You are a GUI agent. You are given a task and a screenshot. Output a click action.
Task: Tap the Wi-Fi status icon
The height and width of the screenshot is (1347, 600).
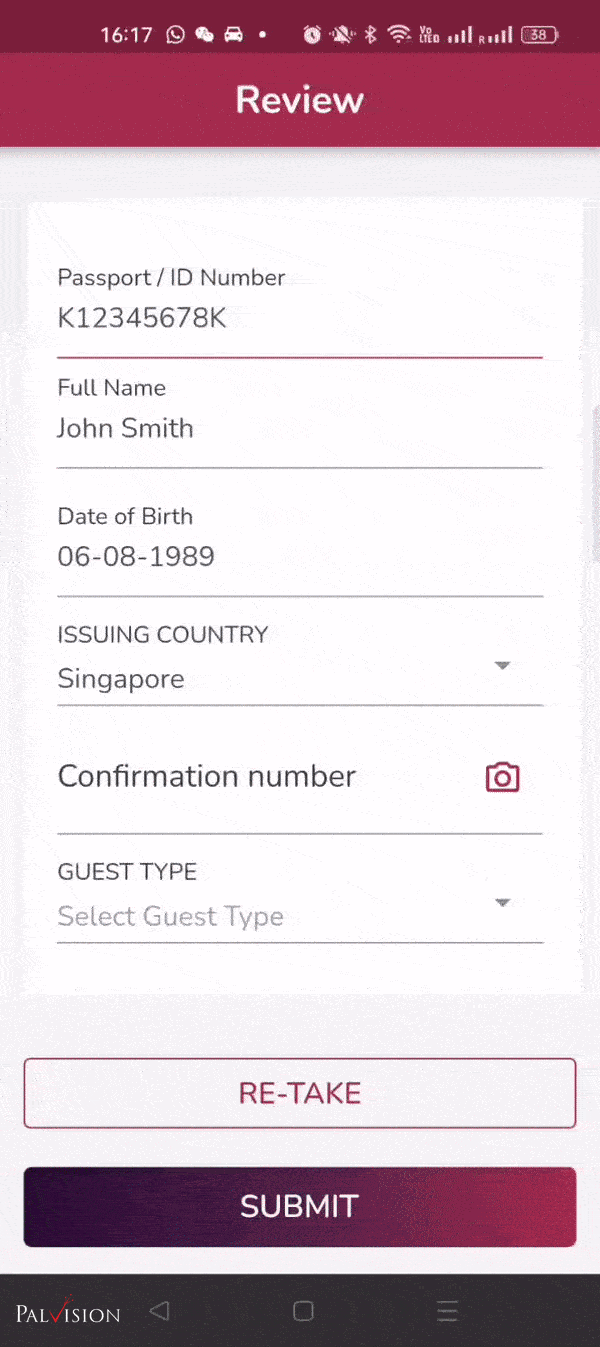(399, 35)
